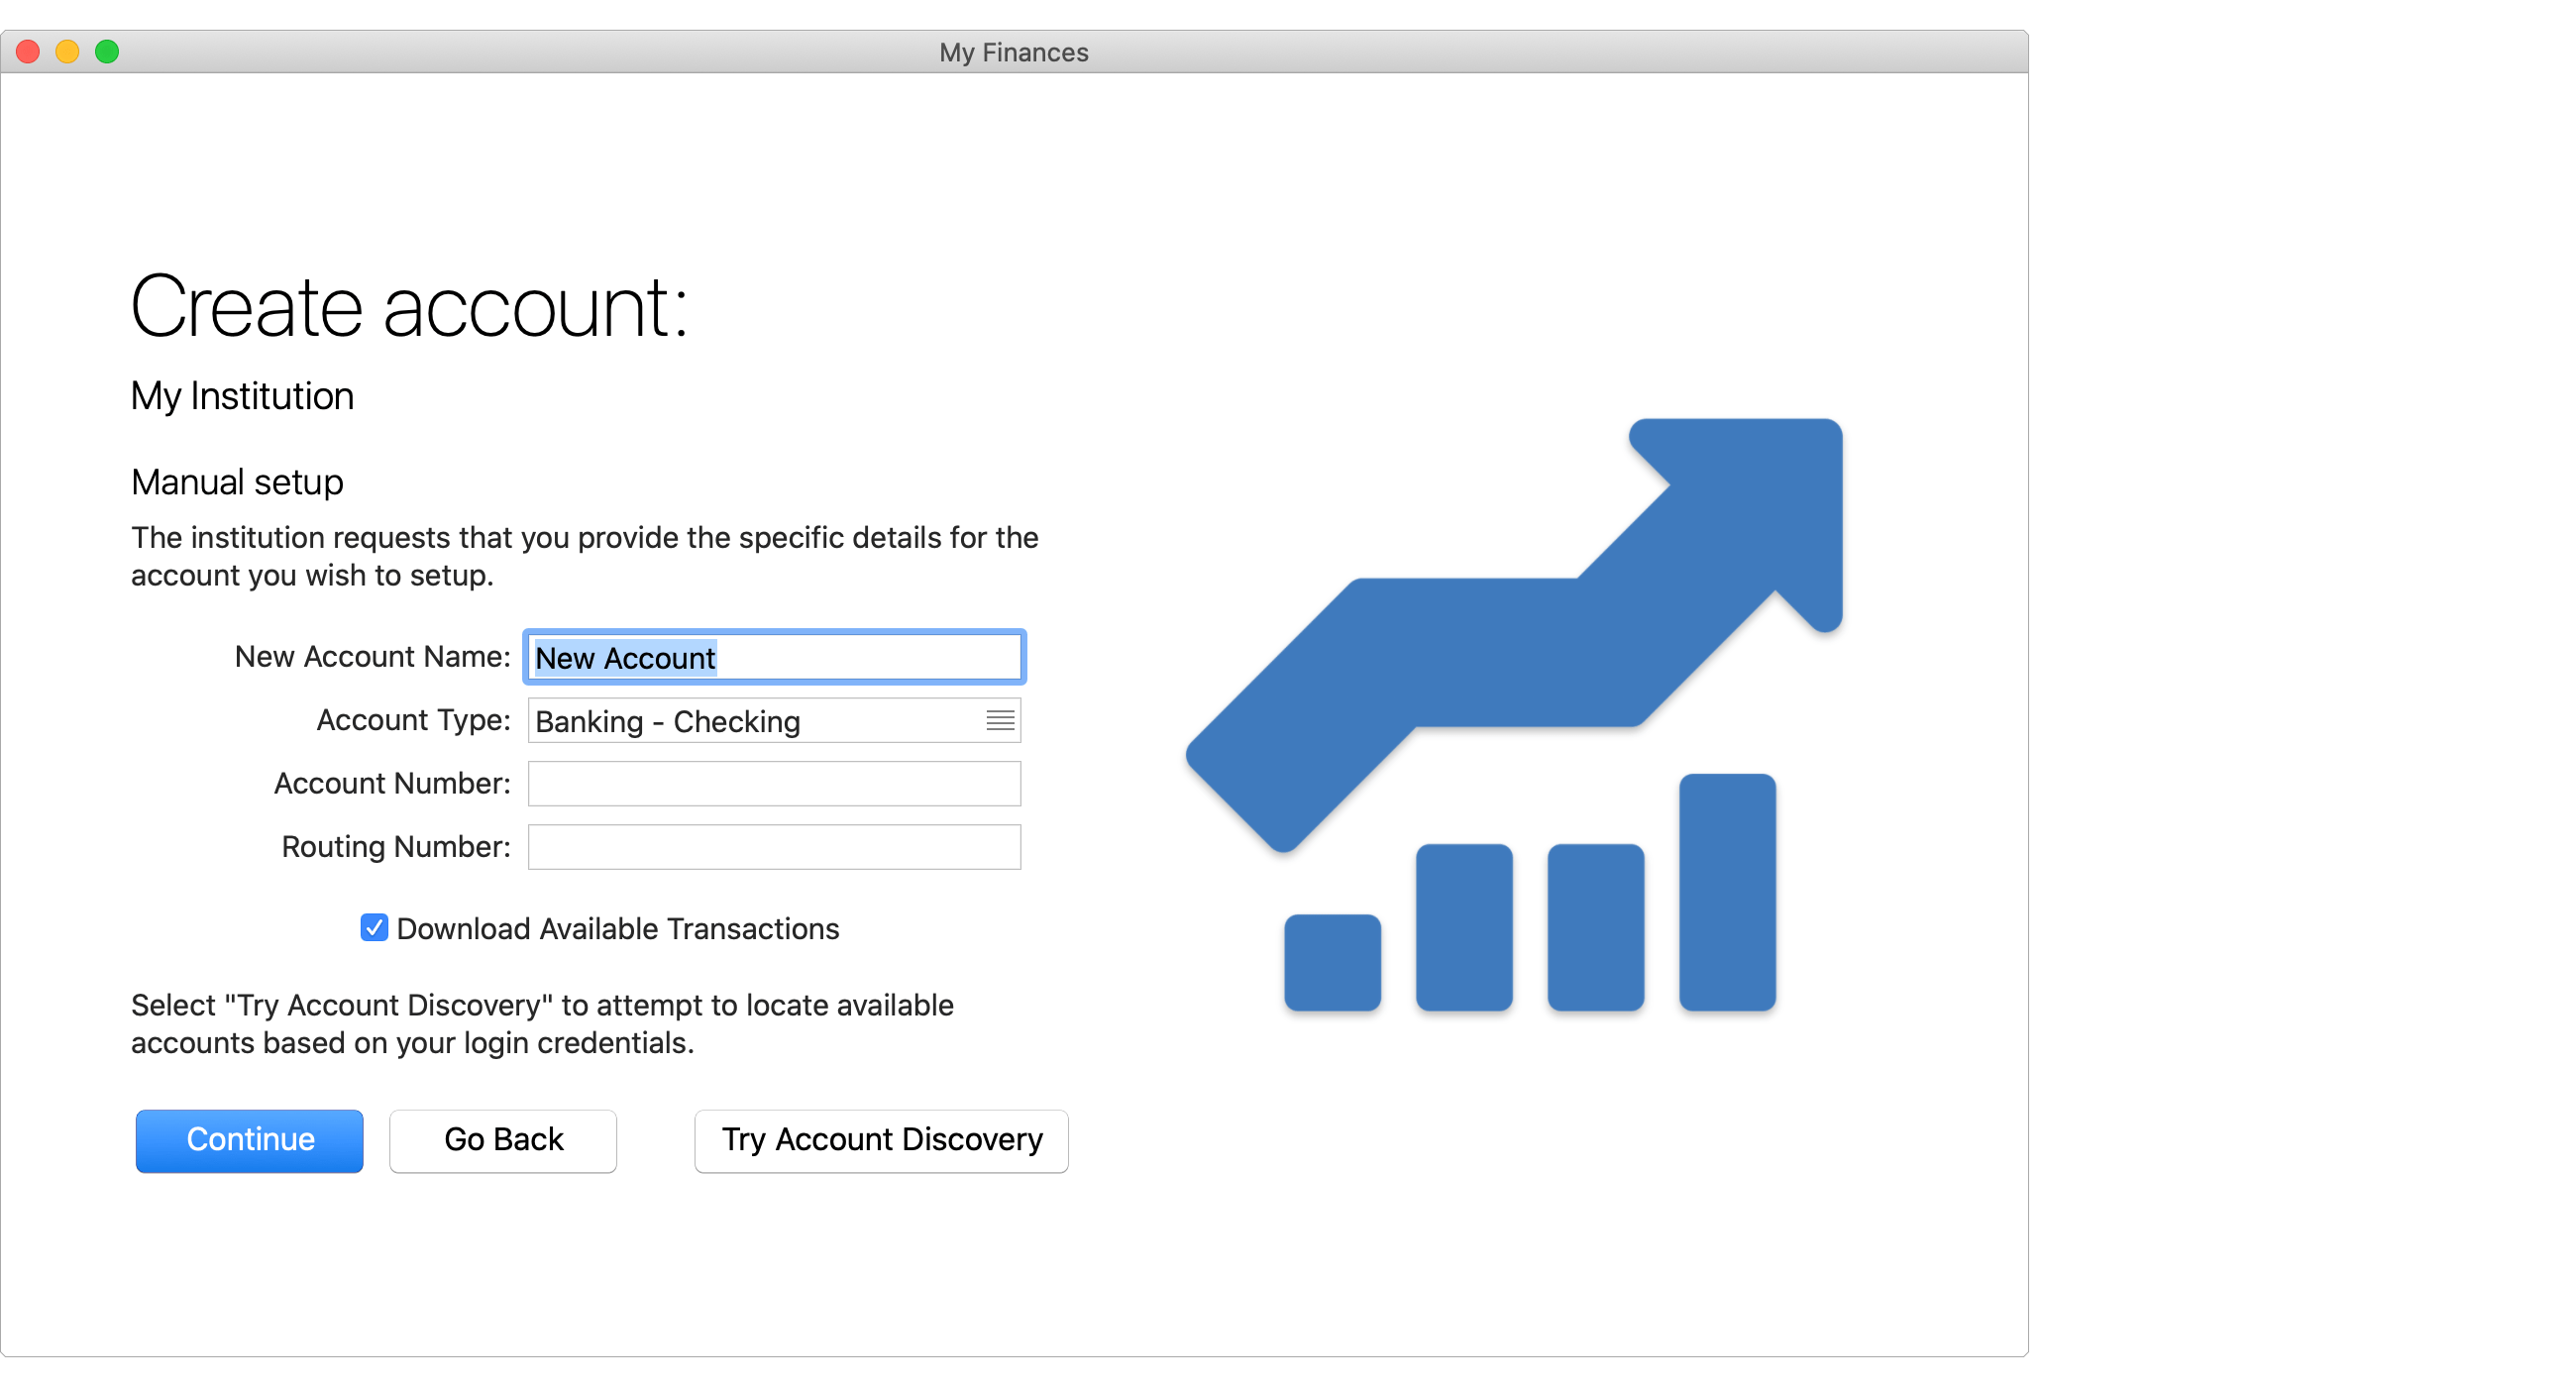Click the My Finances window title
This screenshot has height=1387, width=2576.
click(1013, 52)
